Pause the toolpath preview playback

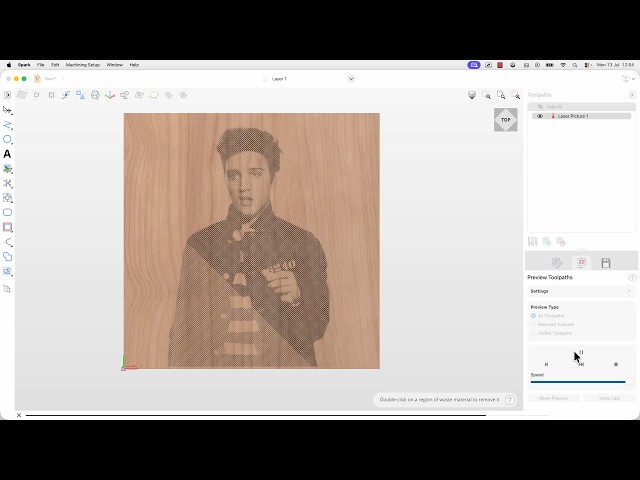click(x=581, y=352)
